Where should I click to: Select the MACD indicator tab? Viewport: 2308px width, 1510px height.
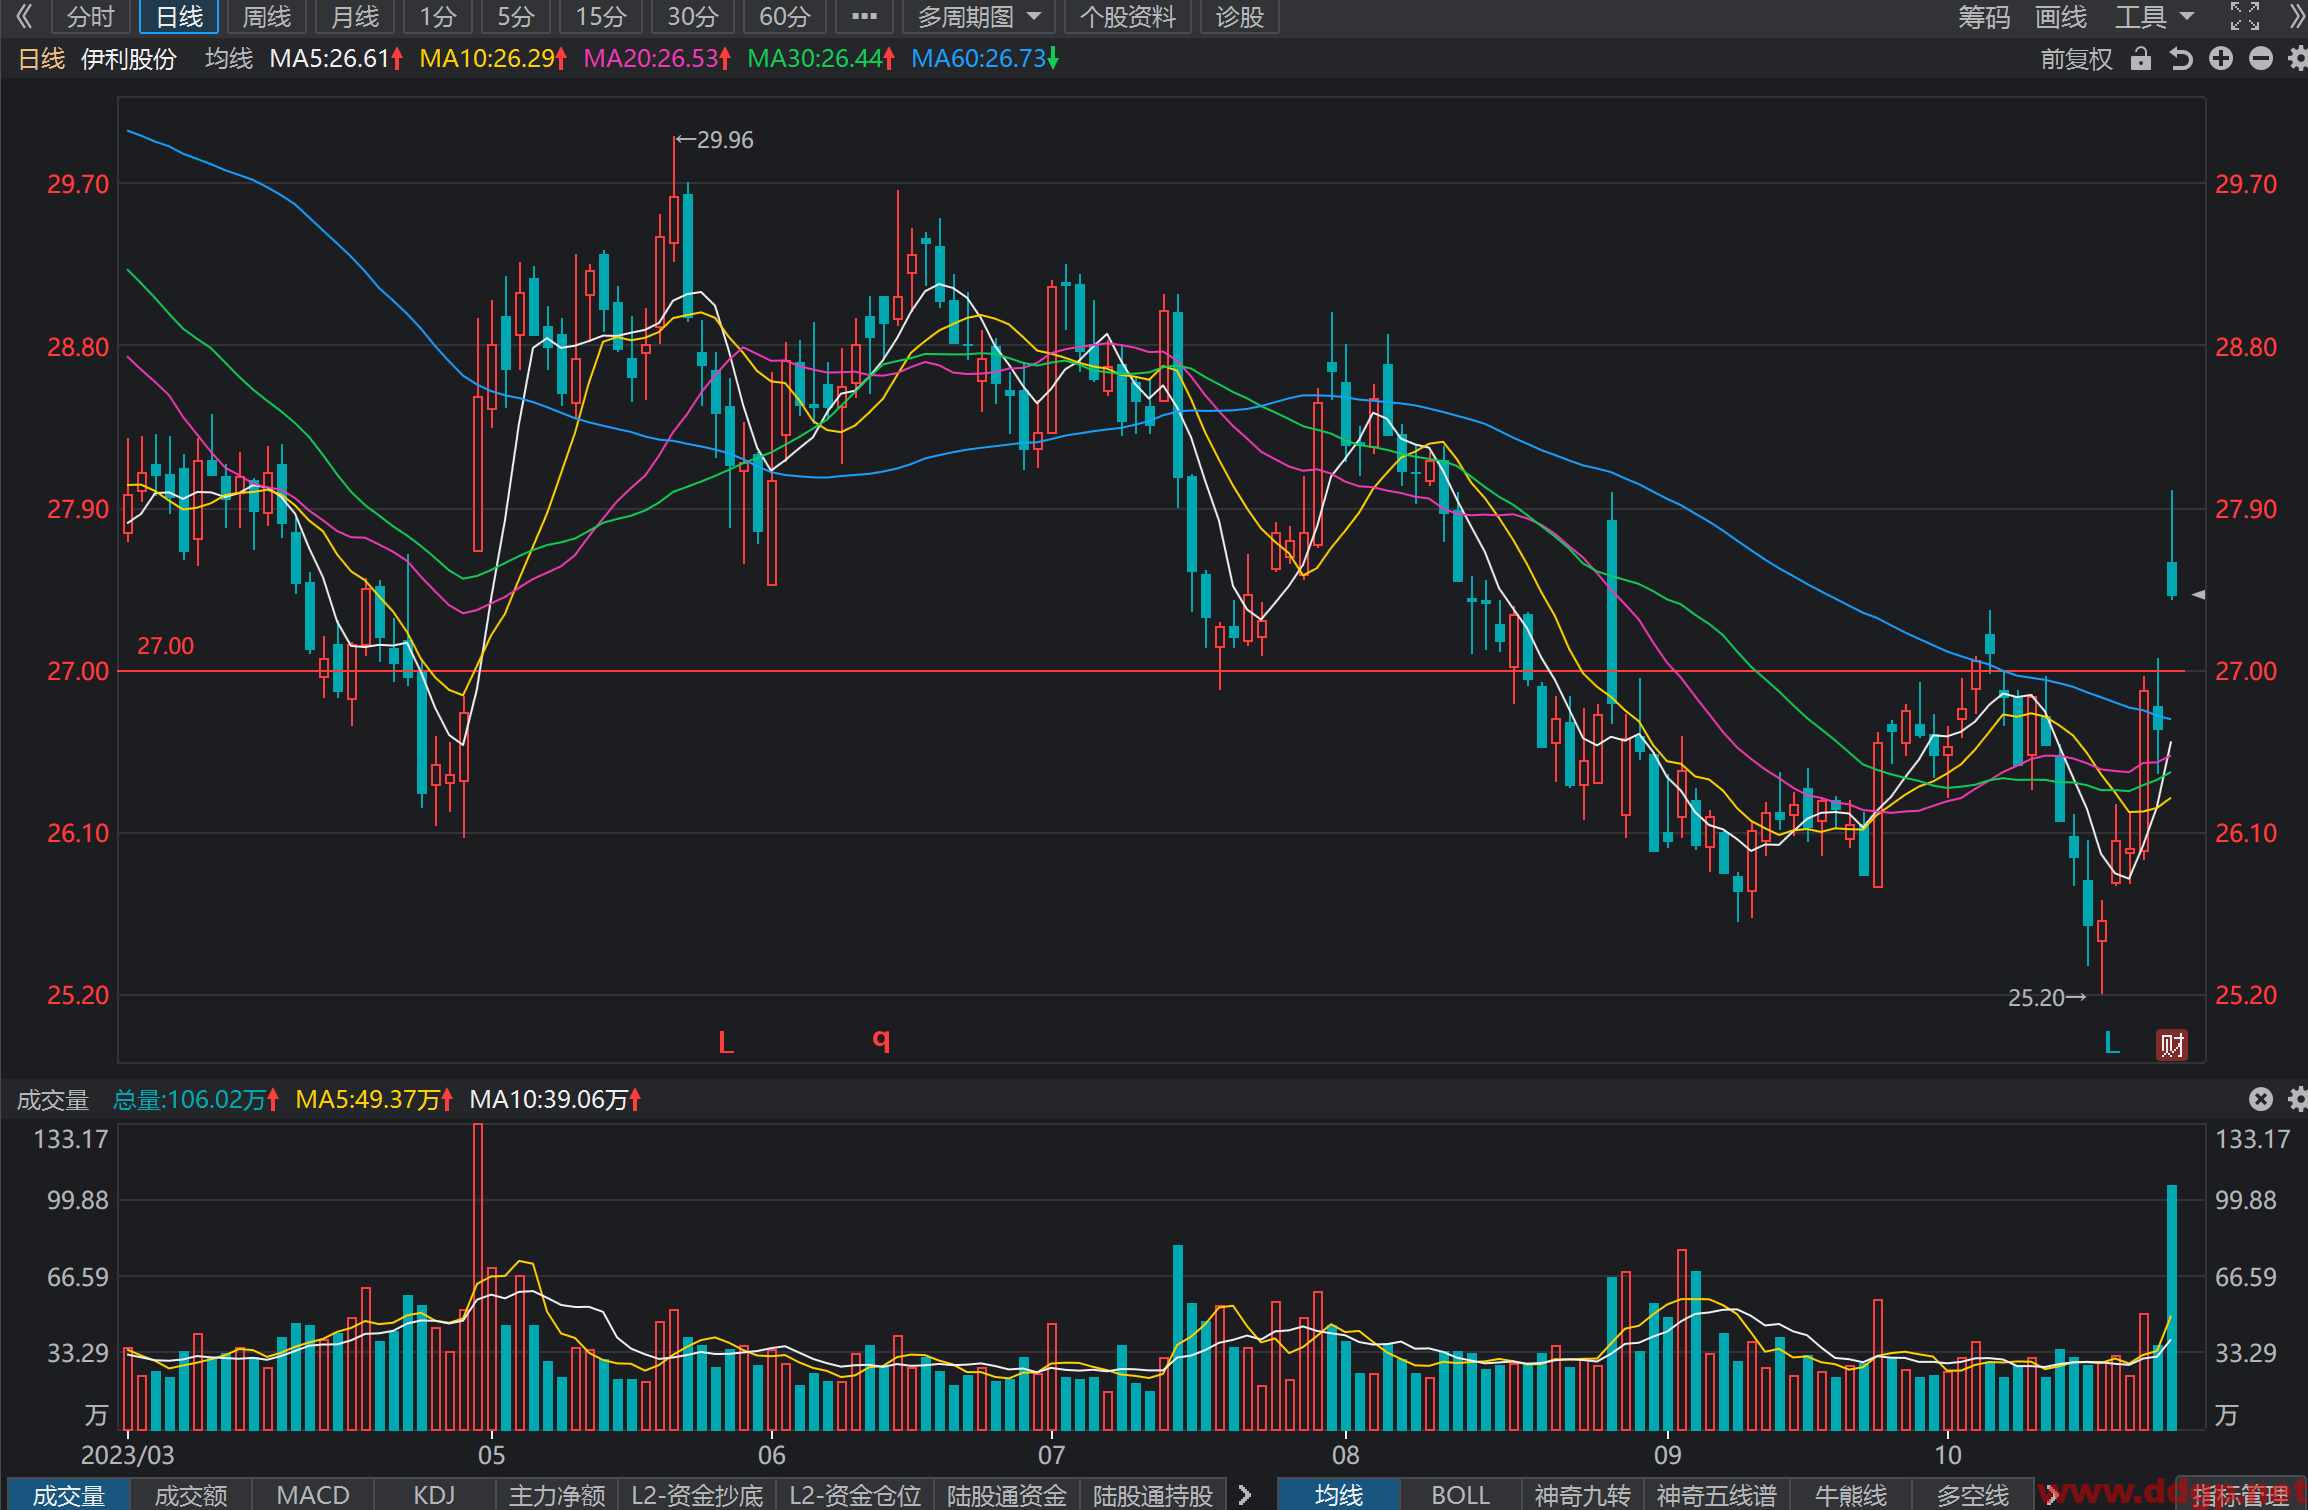(312, 1495)
